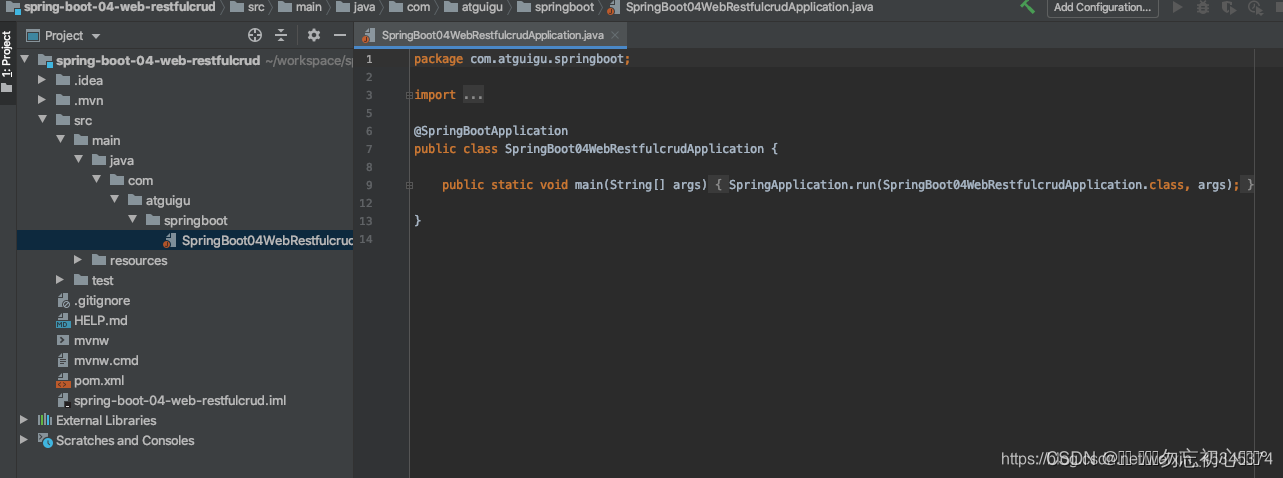The height and width of the screenshot is (478, 1283).
Task: Collapse the atguigu package arrow
Action: (x=114, y=200)
